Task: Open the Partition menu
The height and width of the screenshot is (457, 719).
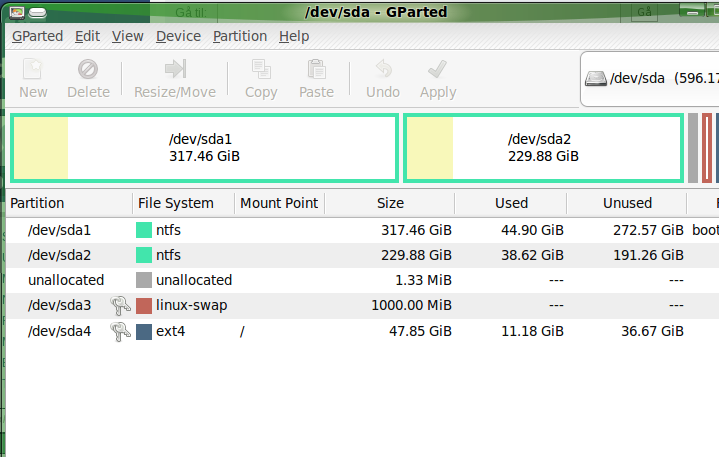Action: tap(240, 36)
